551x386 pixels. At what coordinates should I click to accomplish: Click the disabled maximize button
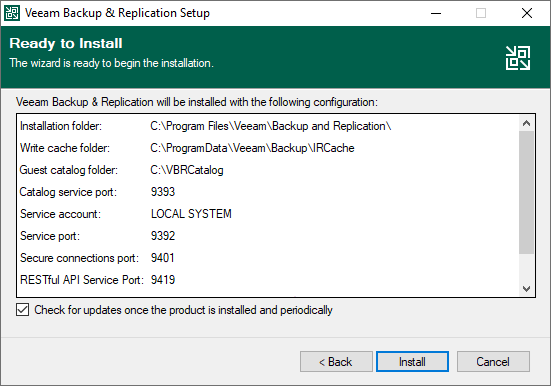481,13
